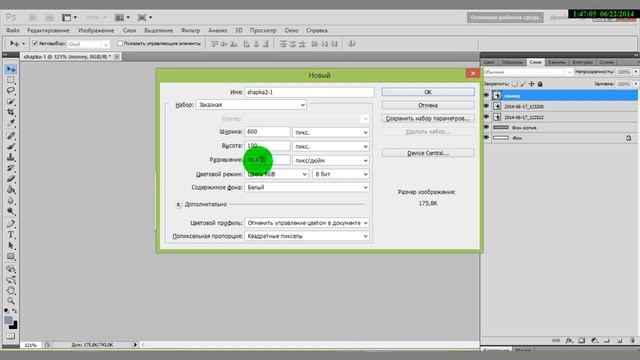Screen dimensions: 640x360
Task: Select the Clone Stamp tool
Action: (11, 157)
